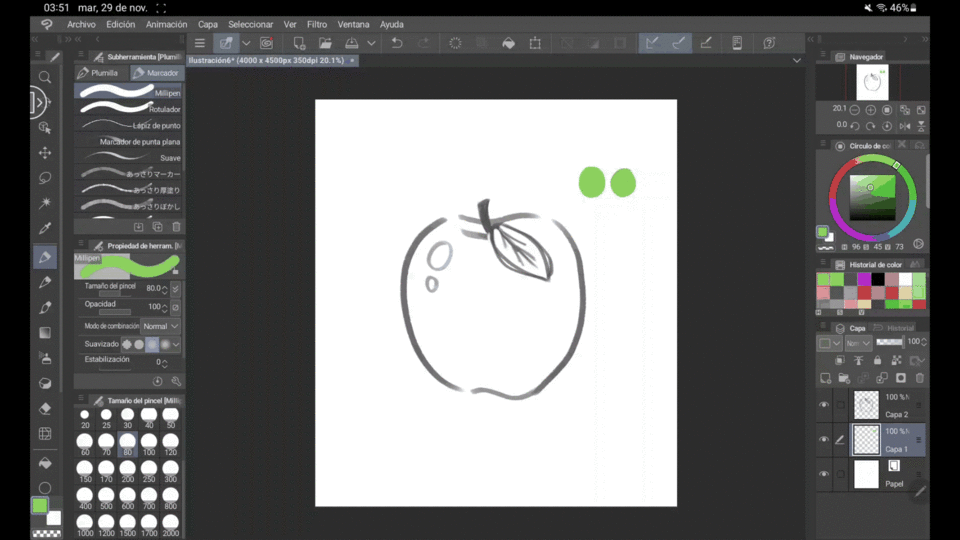The image size is (960, 540).
Task: Select the Gradient tool in the tool palette
Action: [45, 332]
